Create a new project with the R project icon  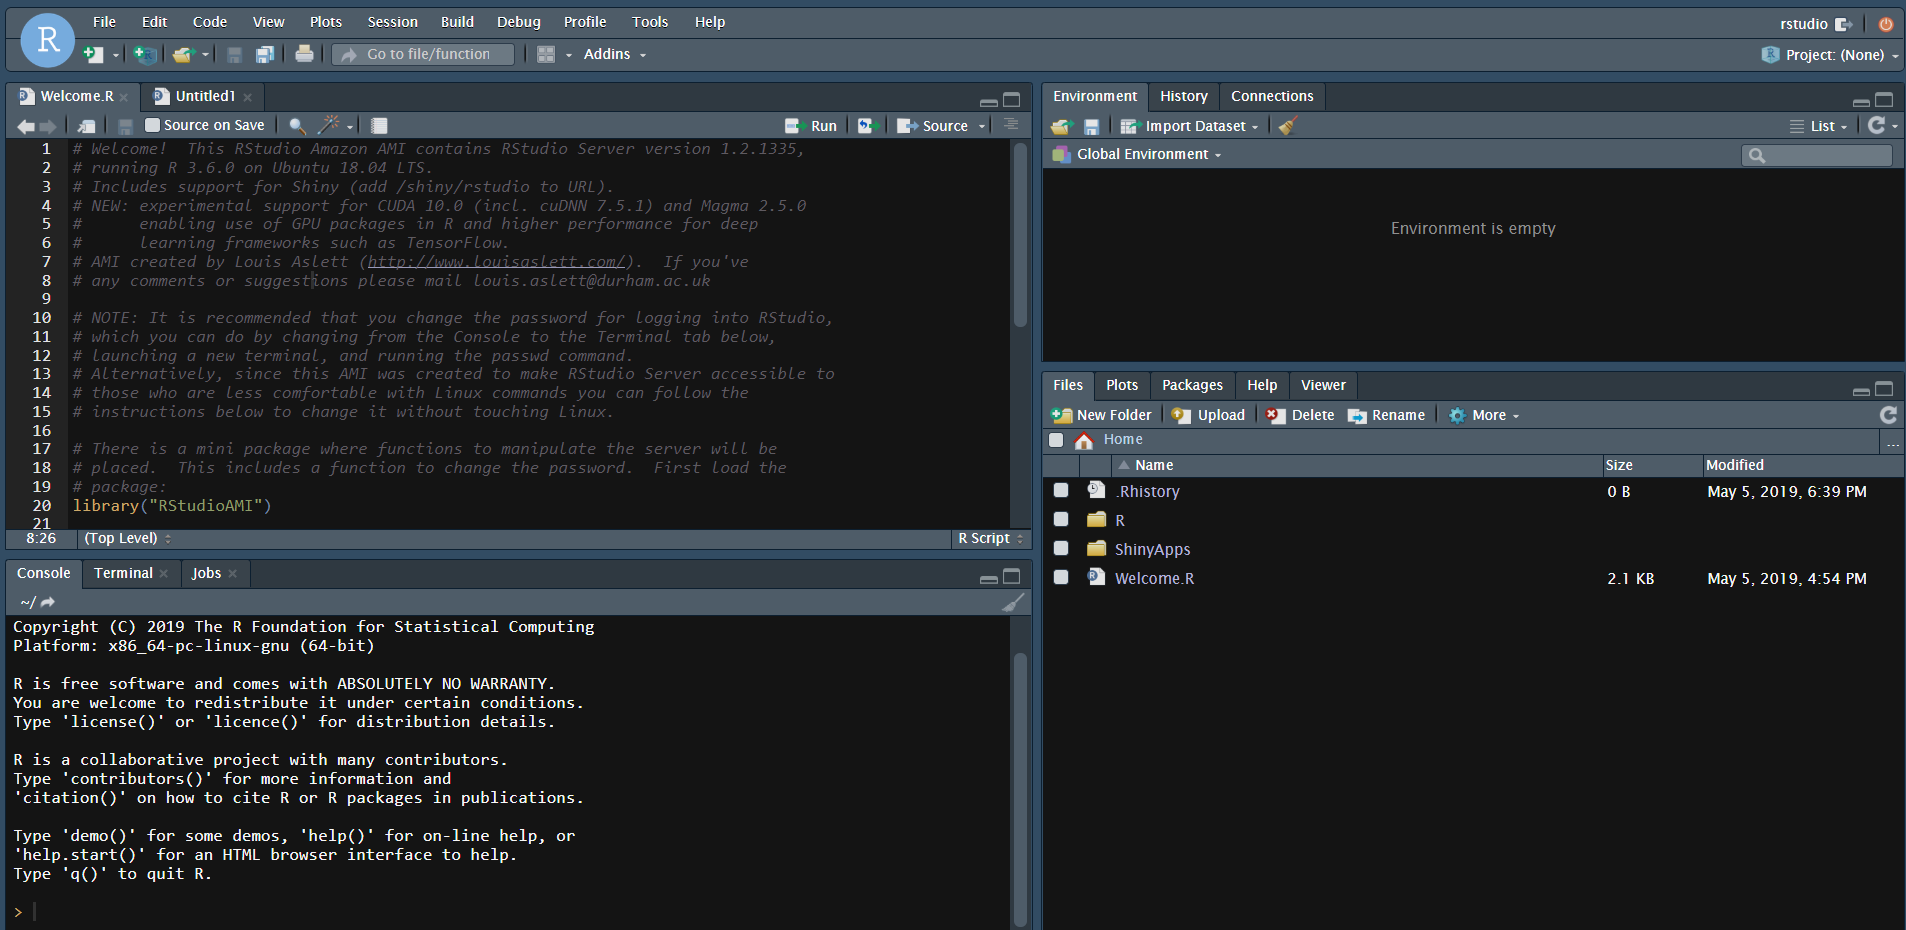[145, 54]
